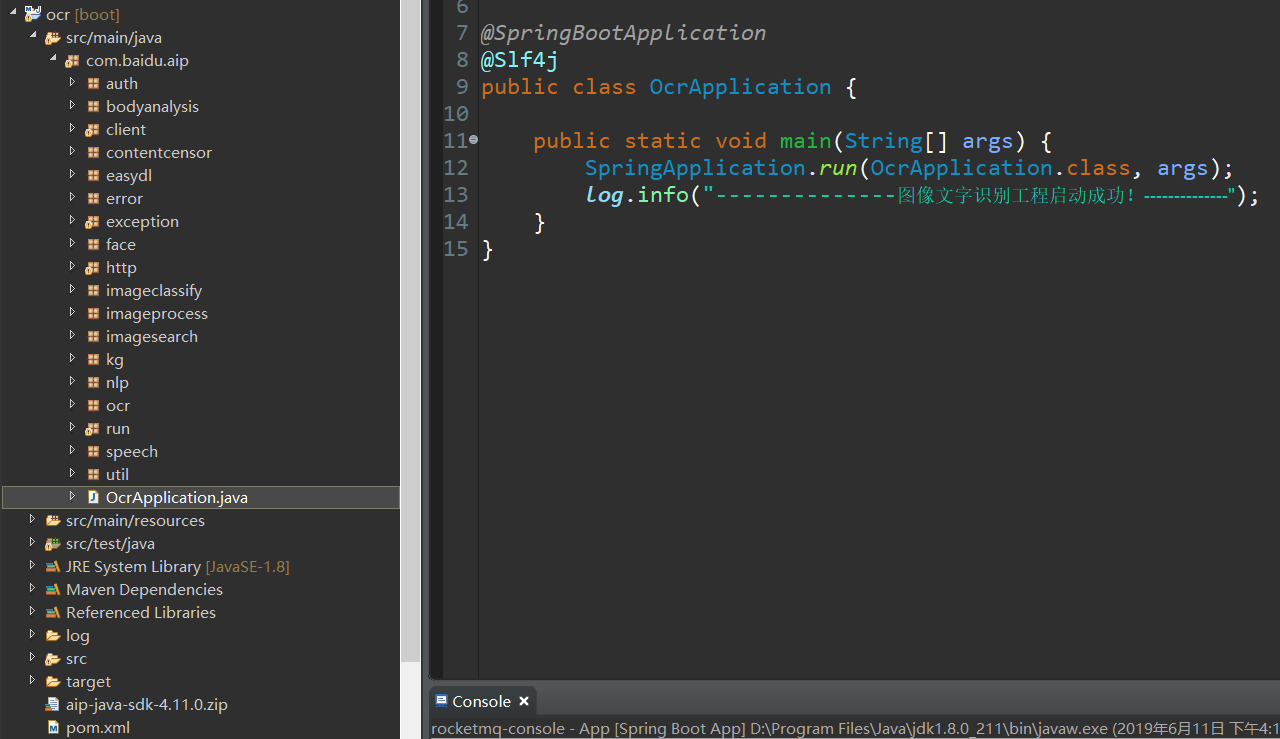
Task: Click the aip-java-sdk-4.11.0.zip file icon
Action: 52,705
